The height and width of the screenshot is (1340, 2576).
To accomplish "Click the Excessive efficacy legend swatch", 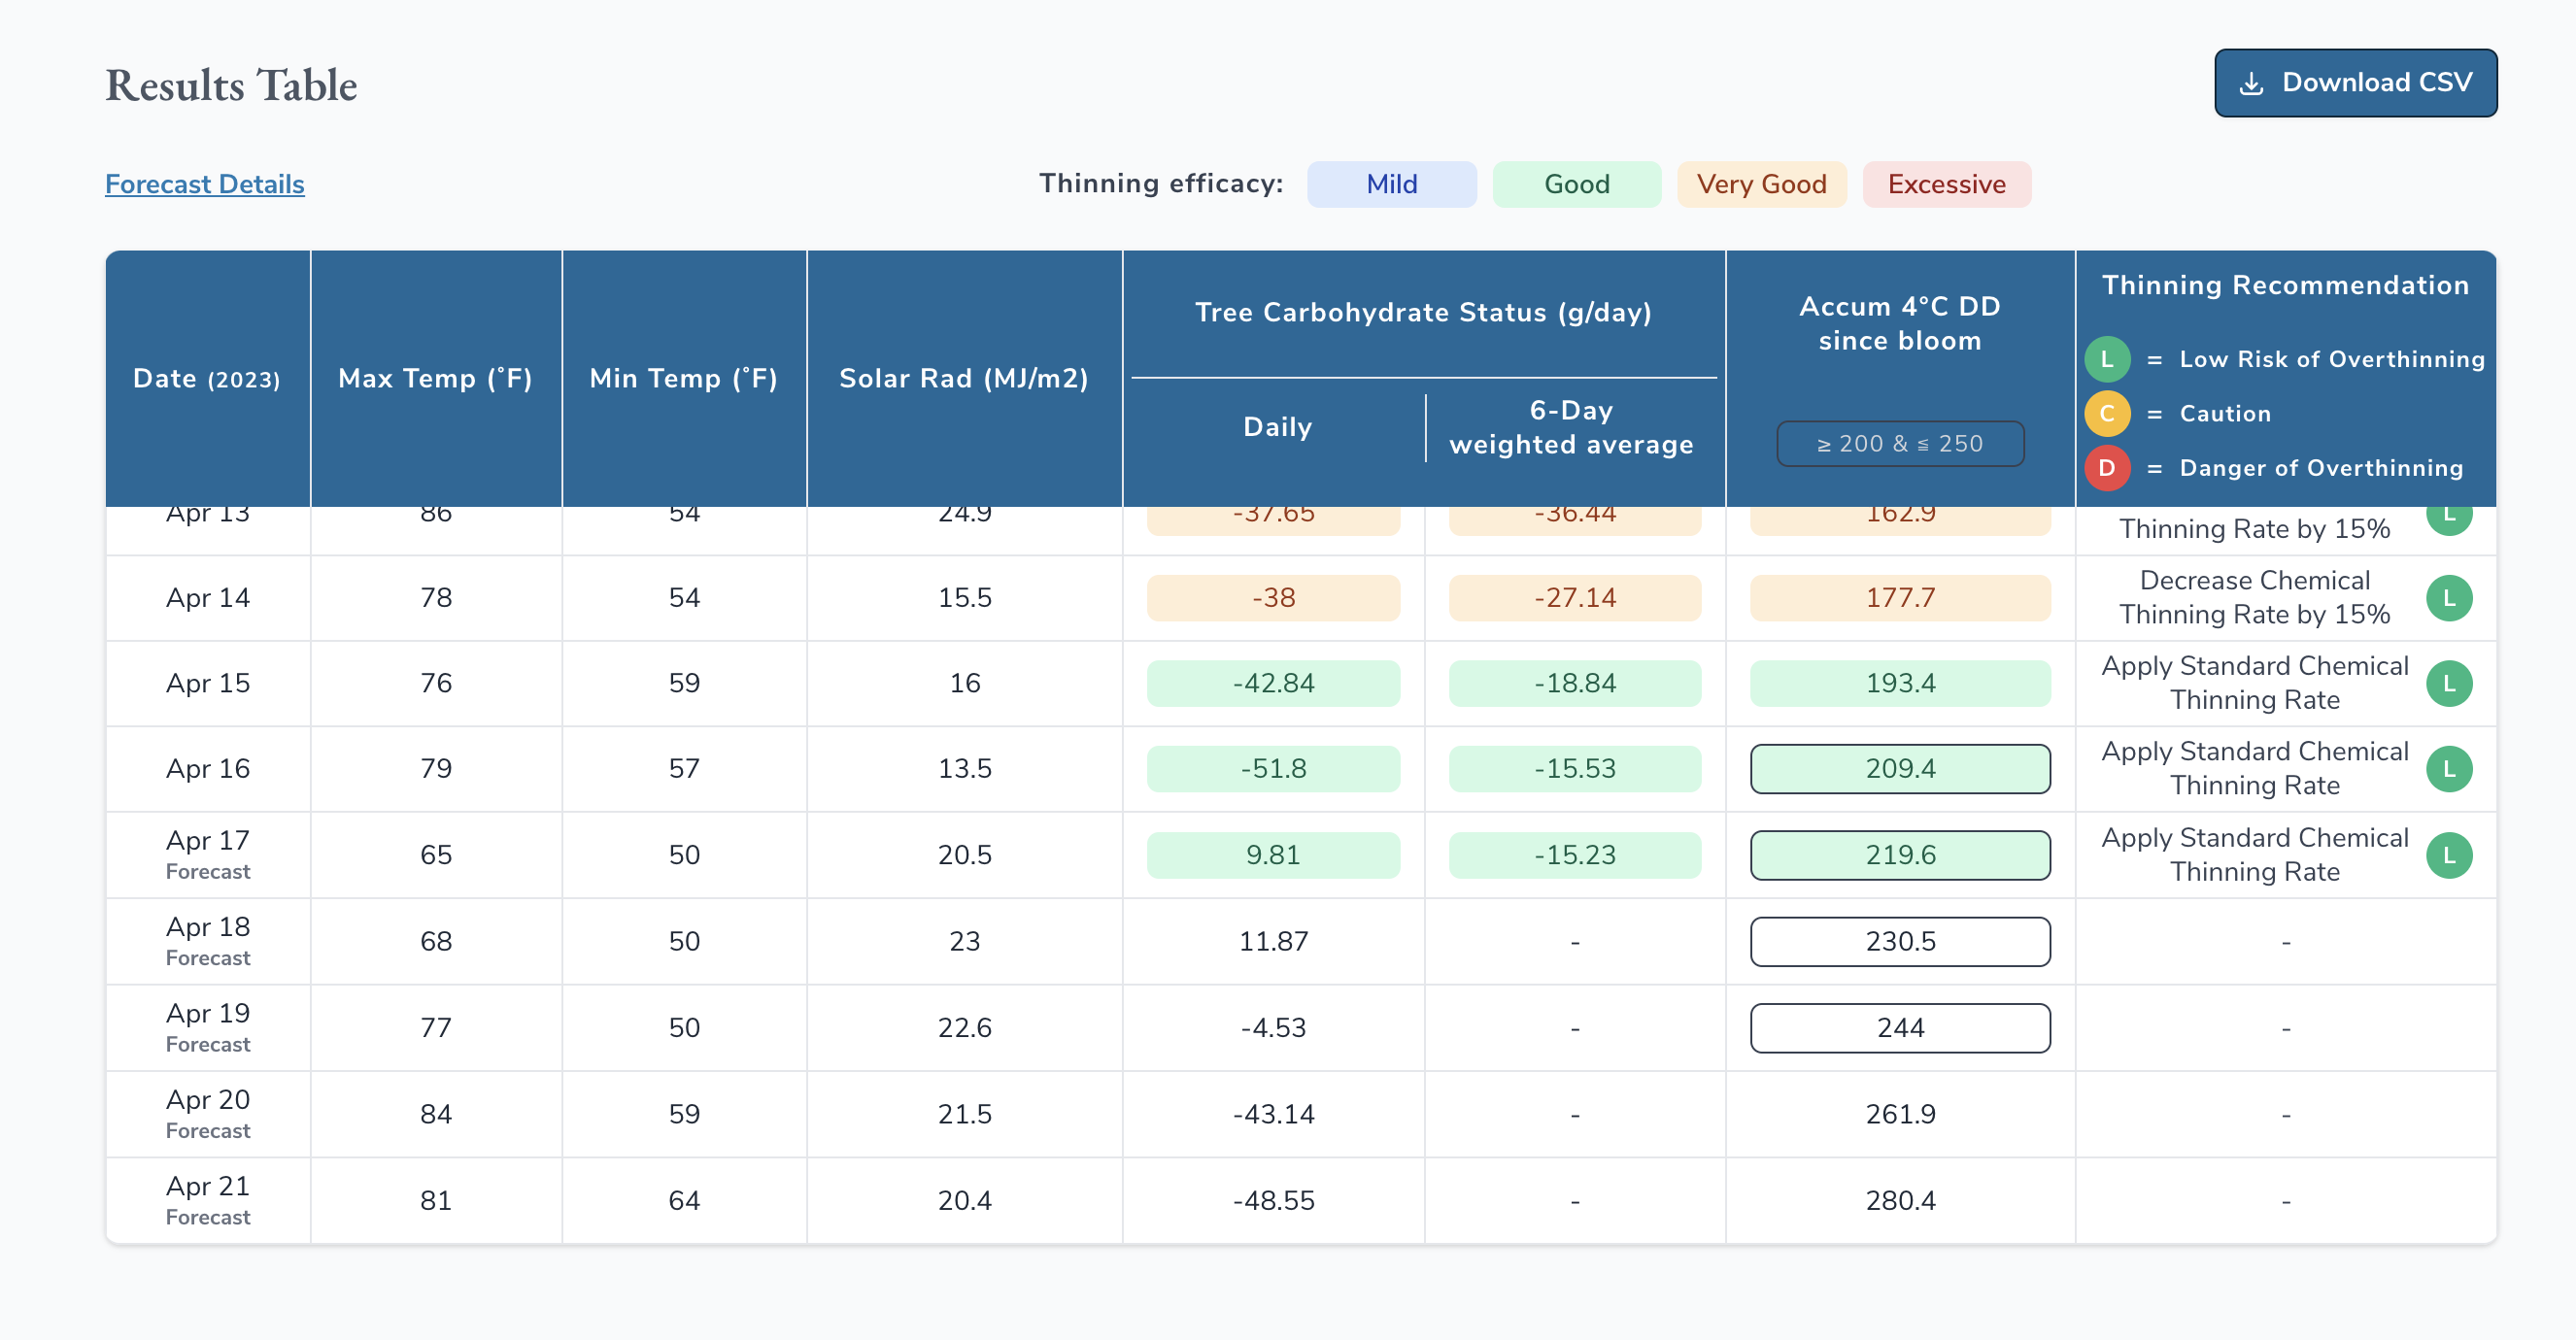I will (1945, 184).
